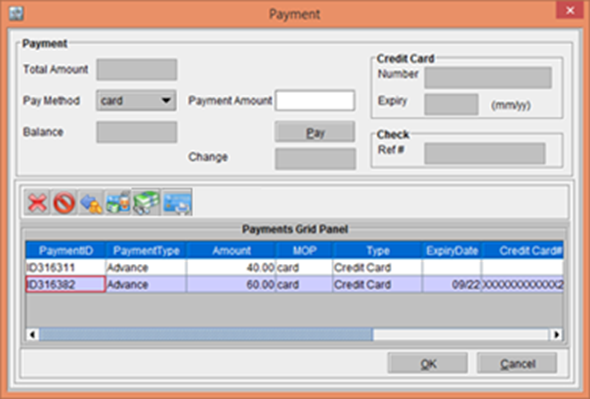This screenshot has width=590, height=399.
Task: Click the Change field
Action: click(315, 159)
